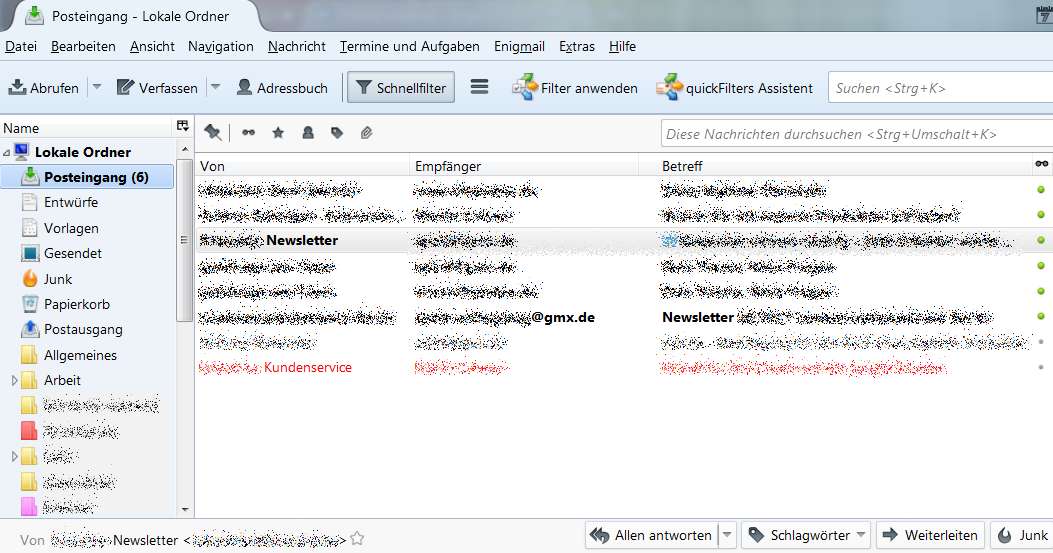The width and height of the screenshot is (1053, 553).
Task: Open the Abrufen dropdown arrow
Action: (97, 87)
